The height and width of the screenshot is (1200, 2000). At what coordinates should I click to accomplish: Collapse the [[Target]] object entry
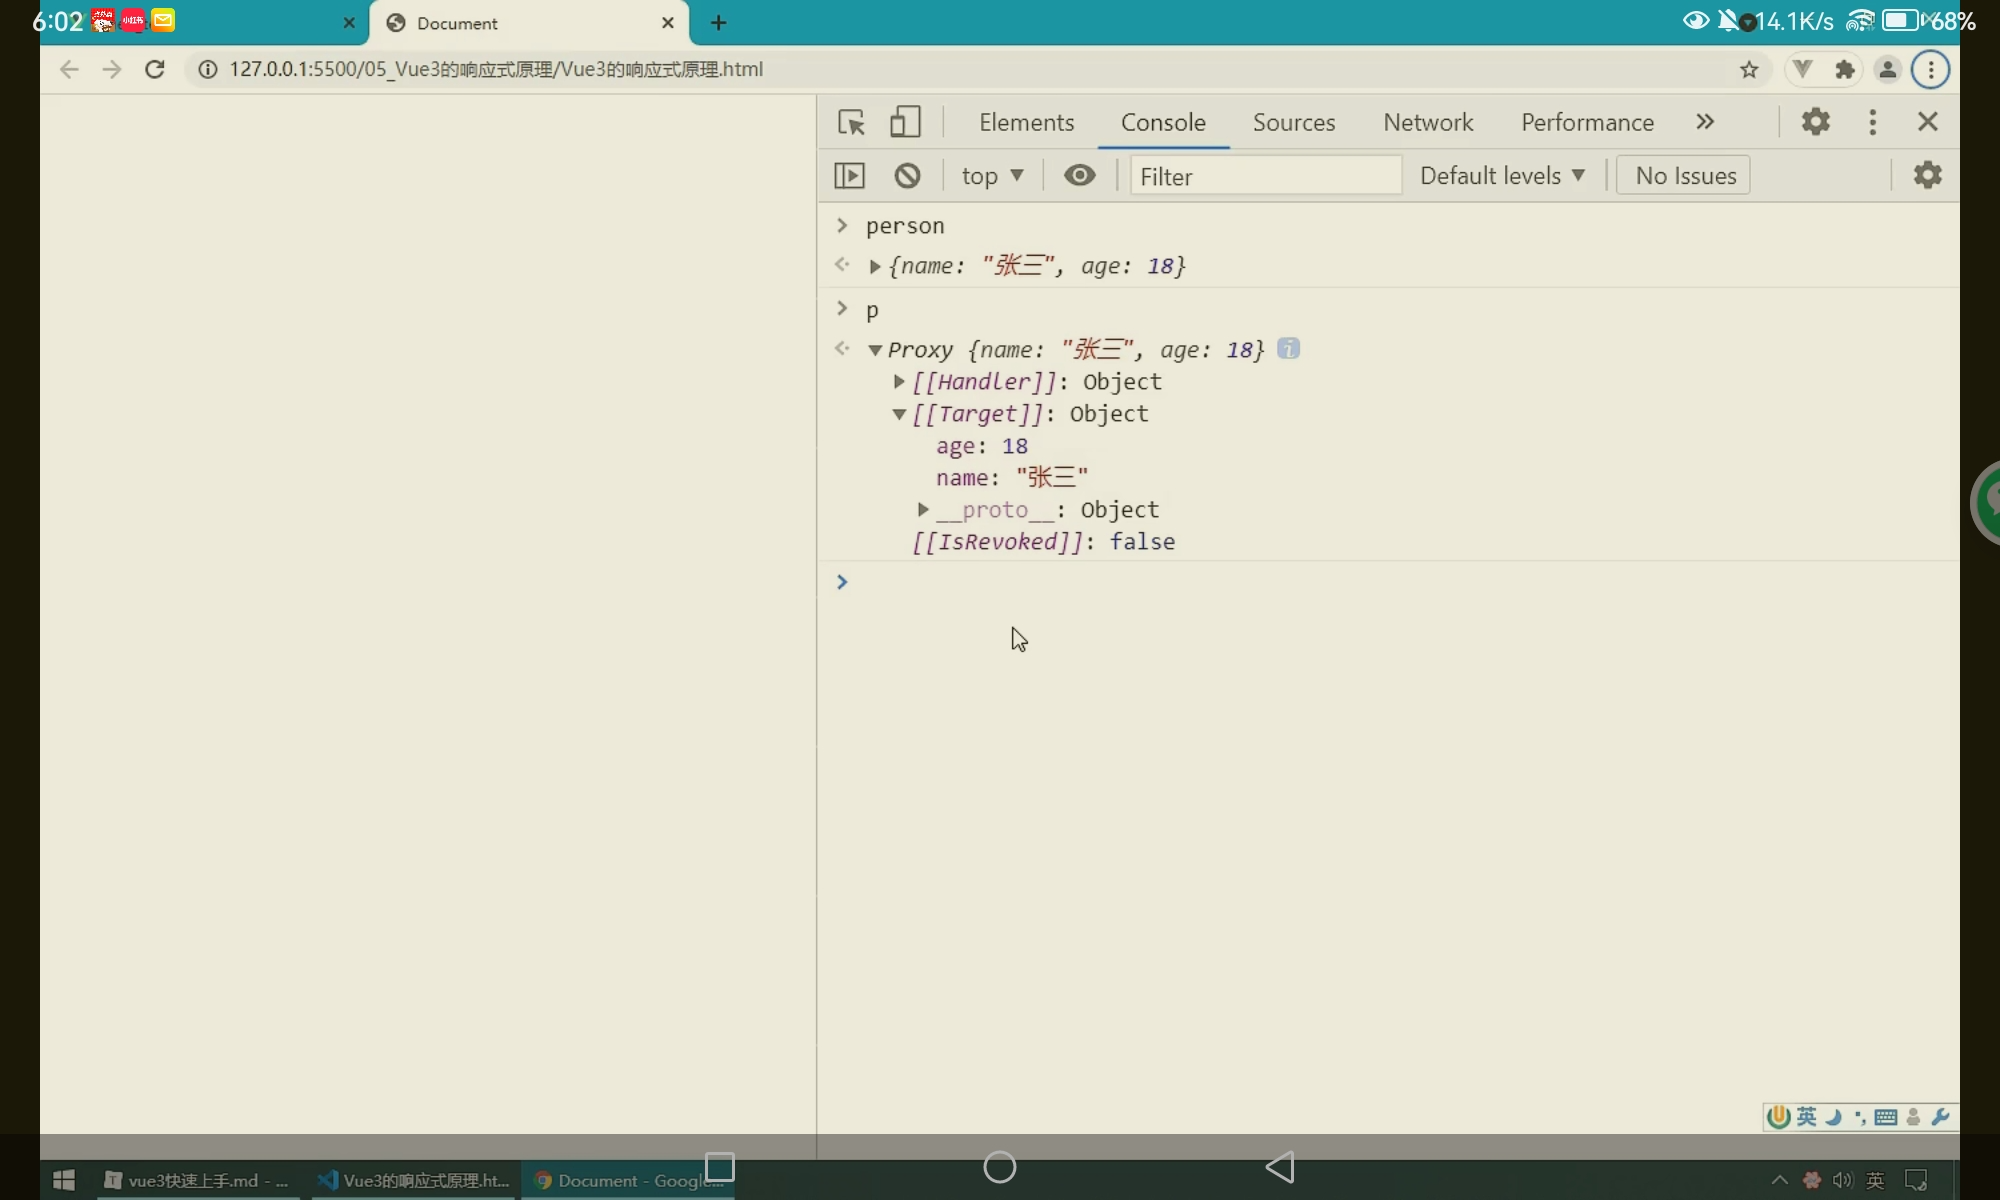[899, 414]
